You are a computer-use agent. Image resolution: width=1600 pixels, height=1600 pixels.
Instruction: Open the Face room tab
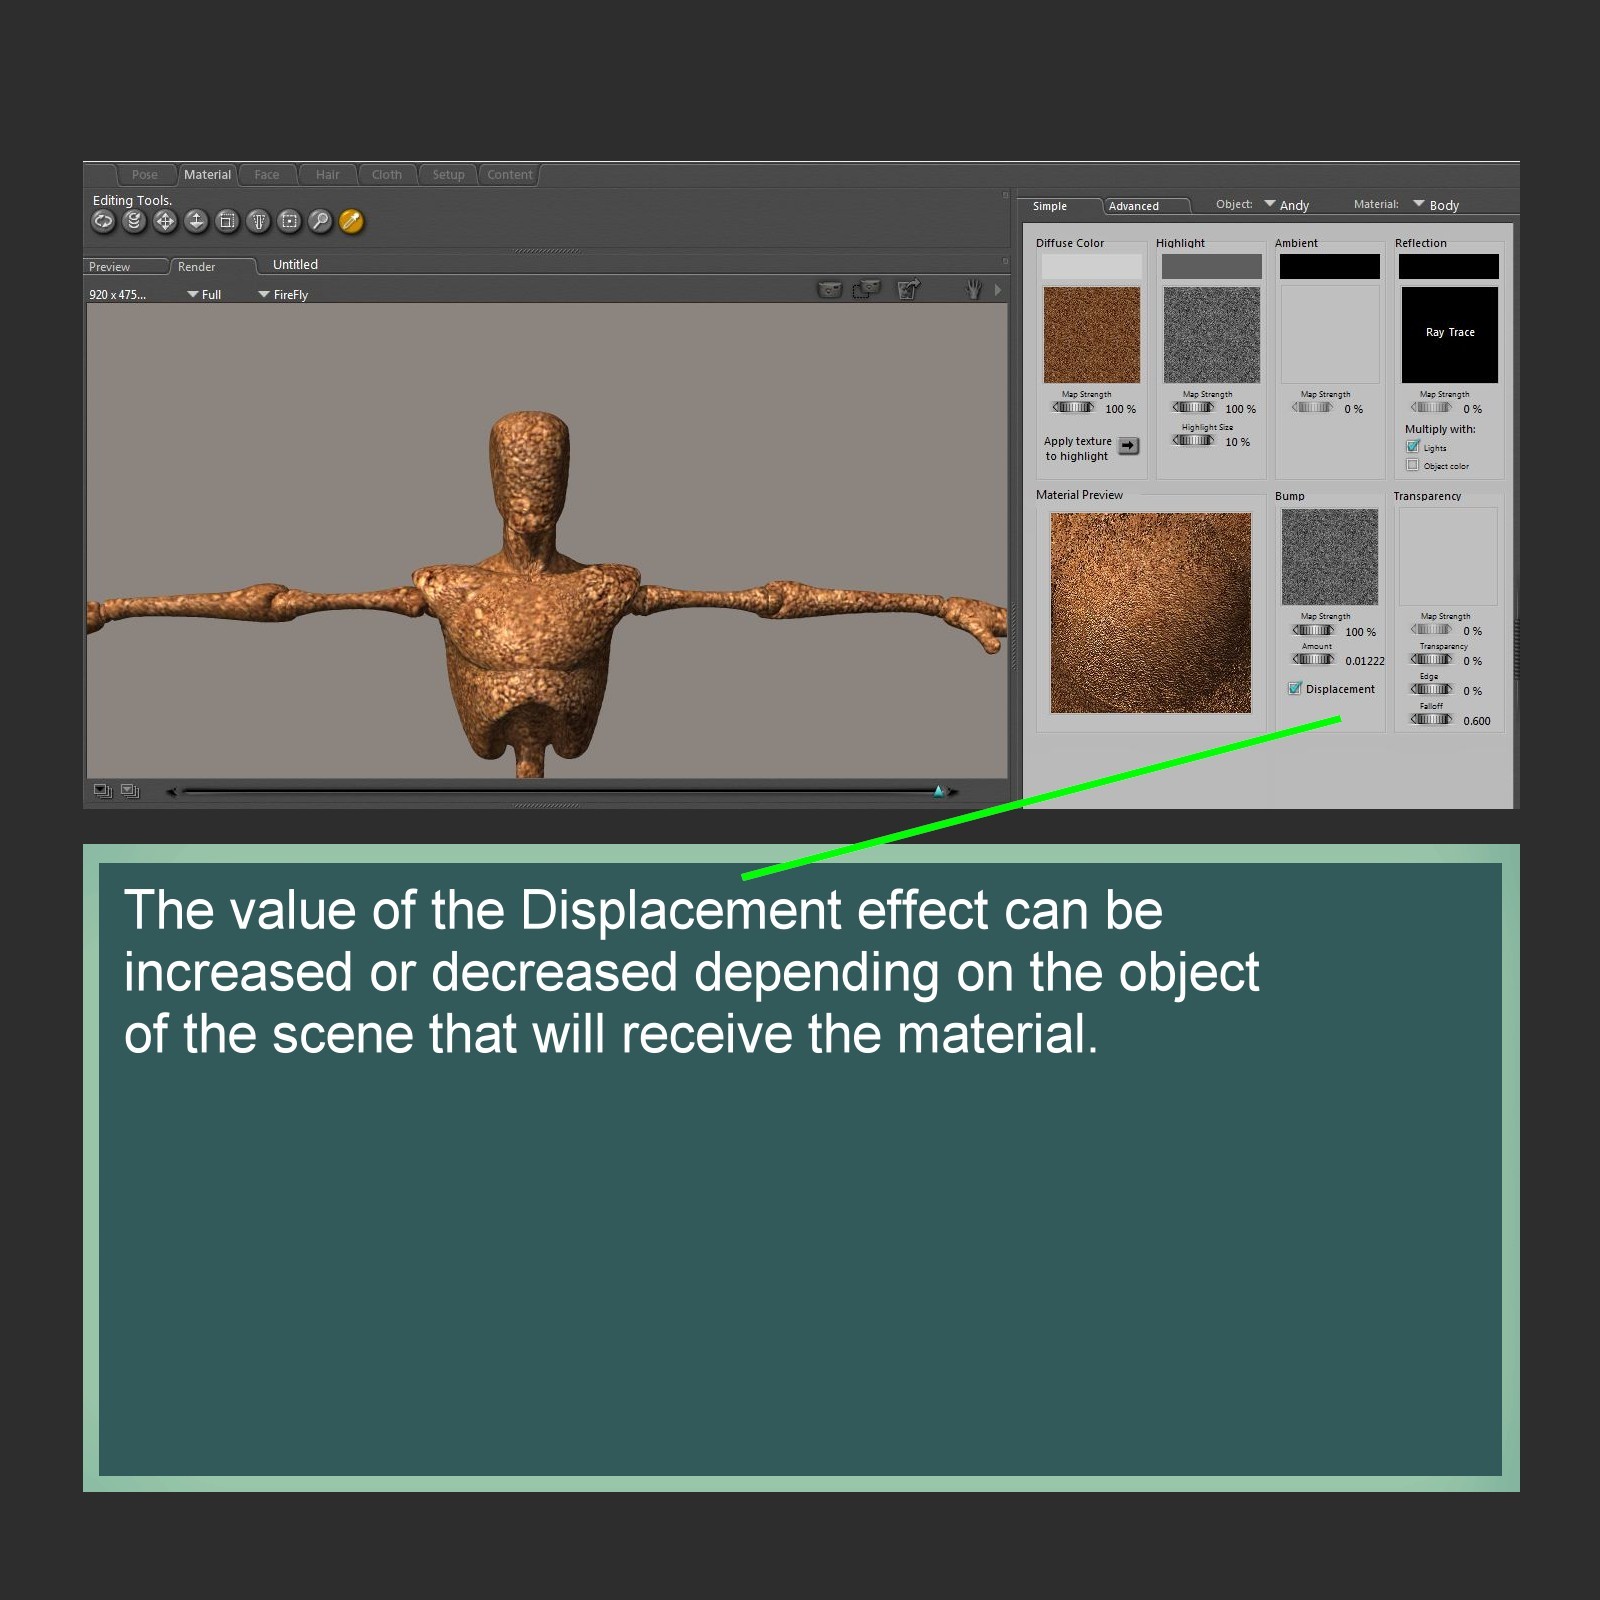267,174
